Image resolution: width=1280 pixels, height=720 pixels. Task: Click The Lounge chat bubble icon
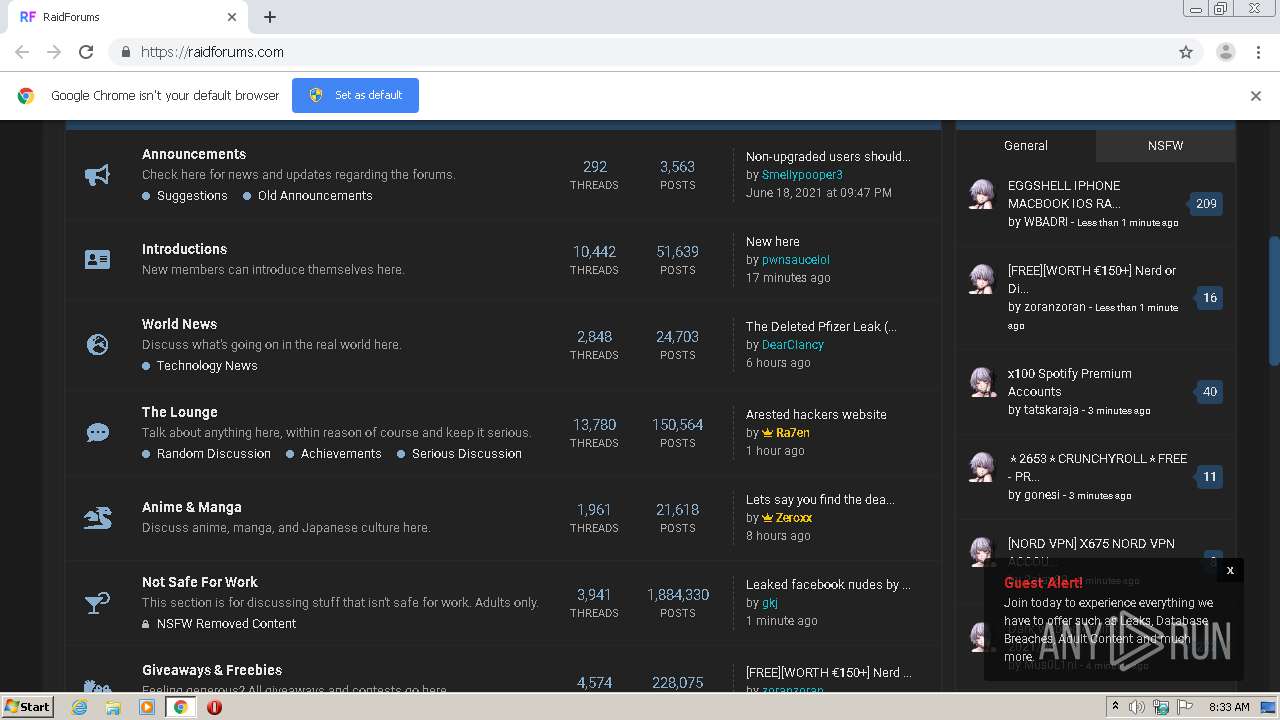coord(97,433)
